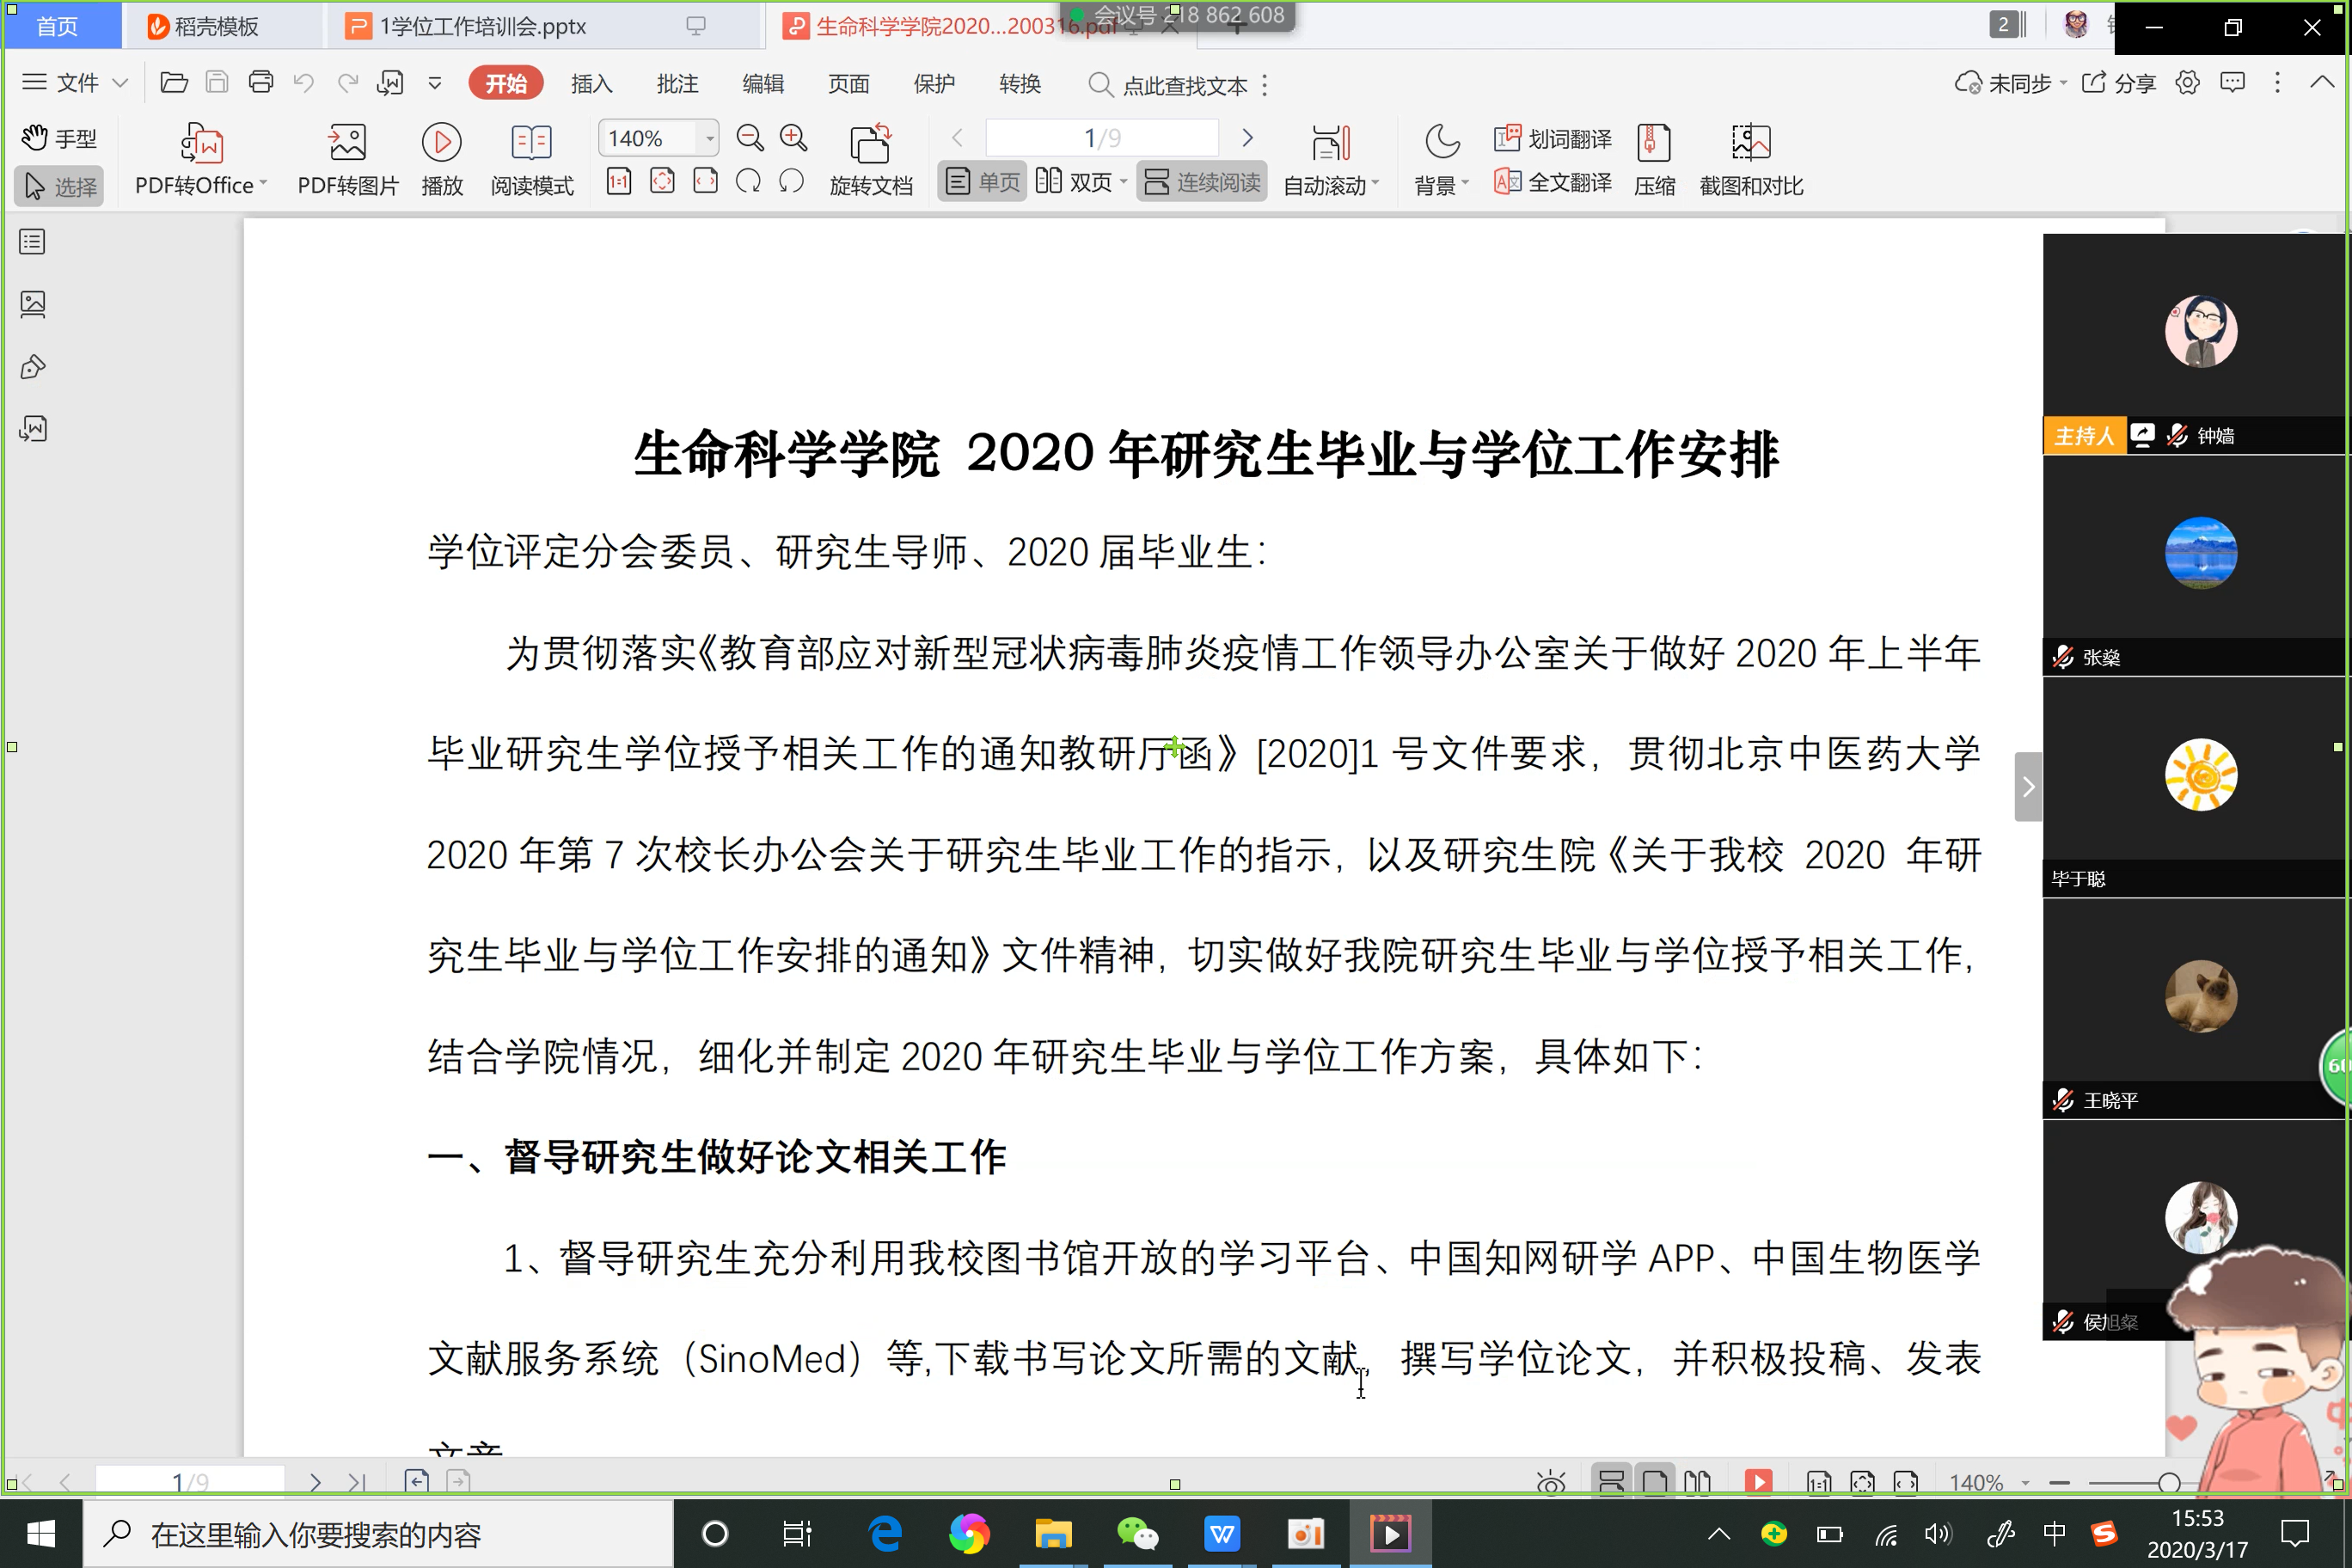Switch to 单页 single page view
2352x1568 pixels.
tap(983, 182)
